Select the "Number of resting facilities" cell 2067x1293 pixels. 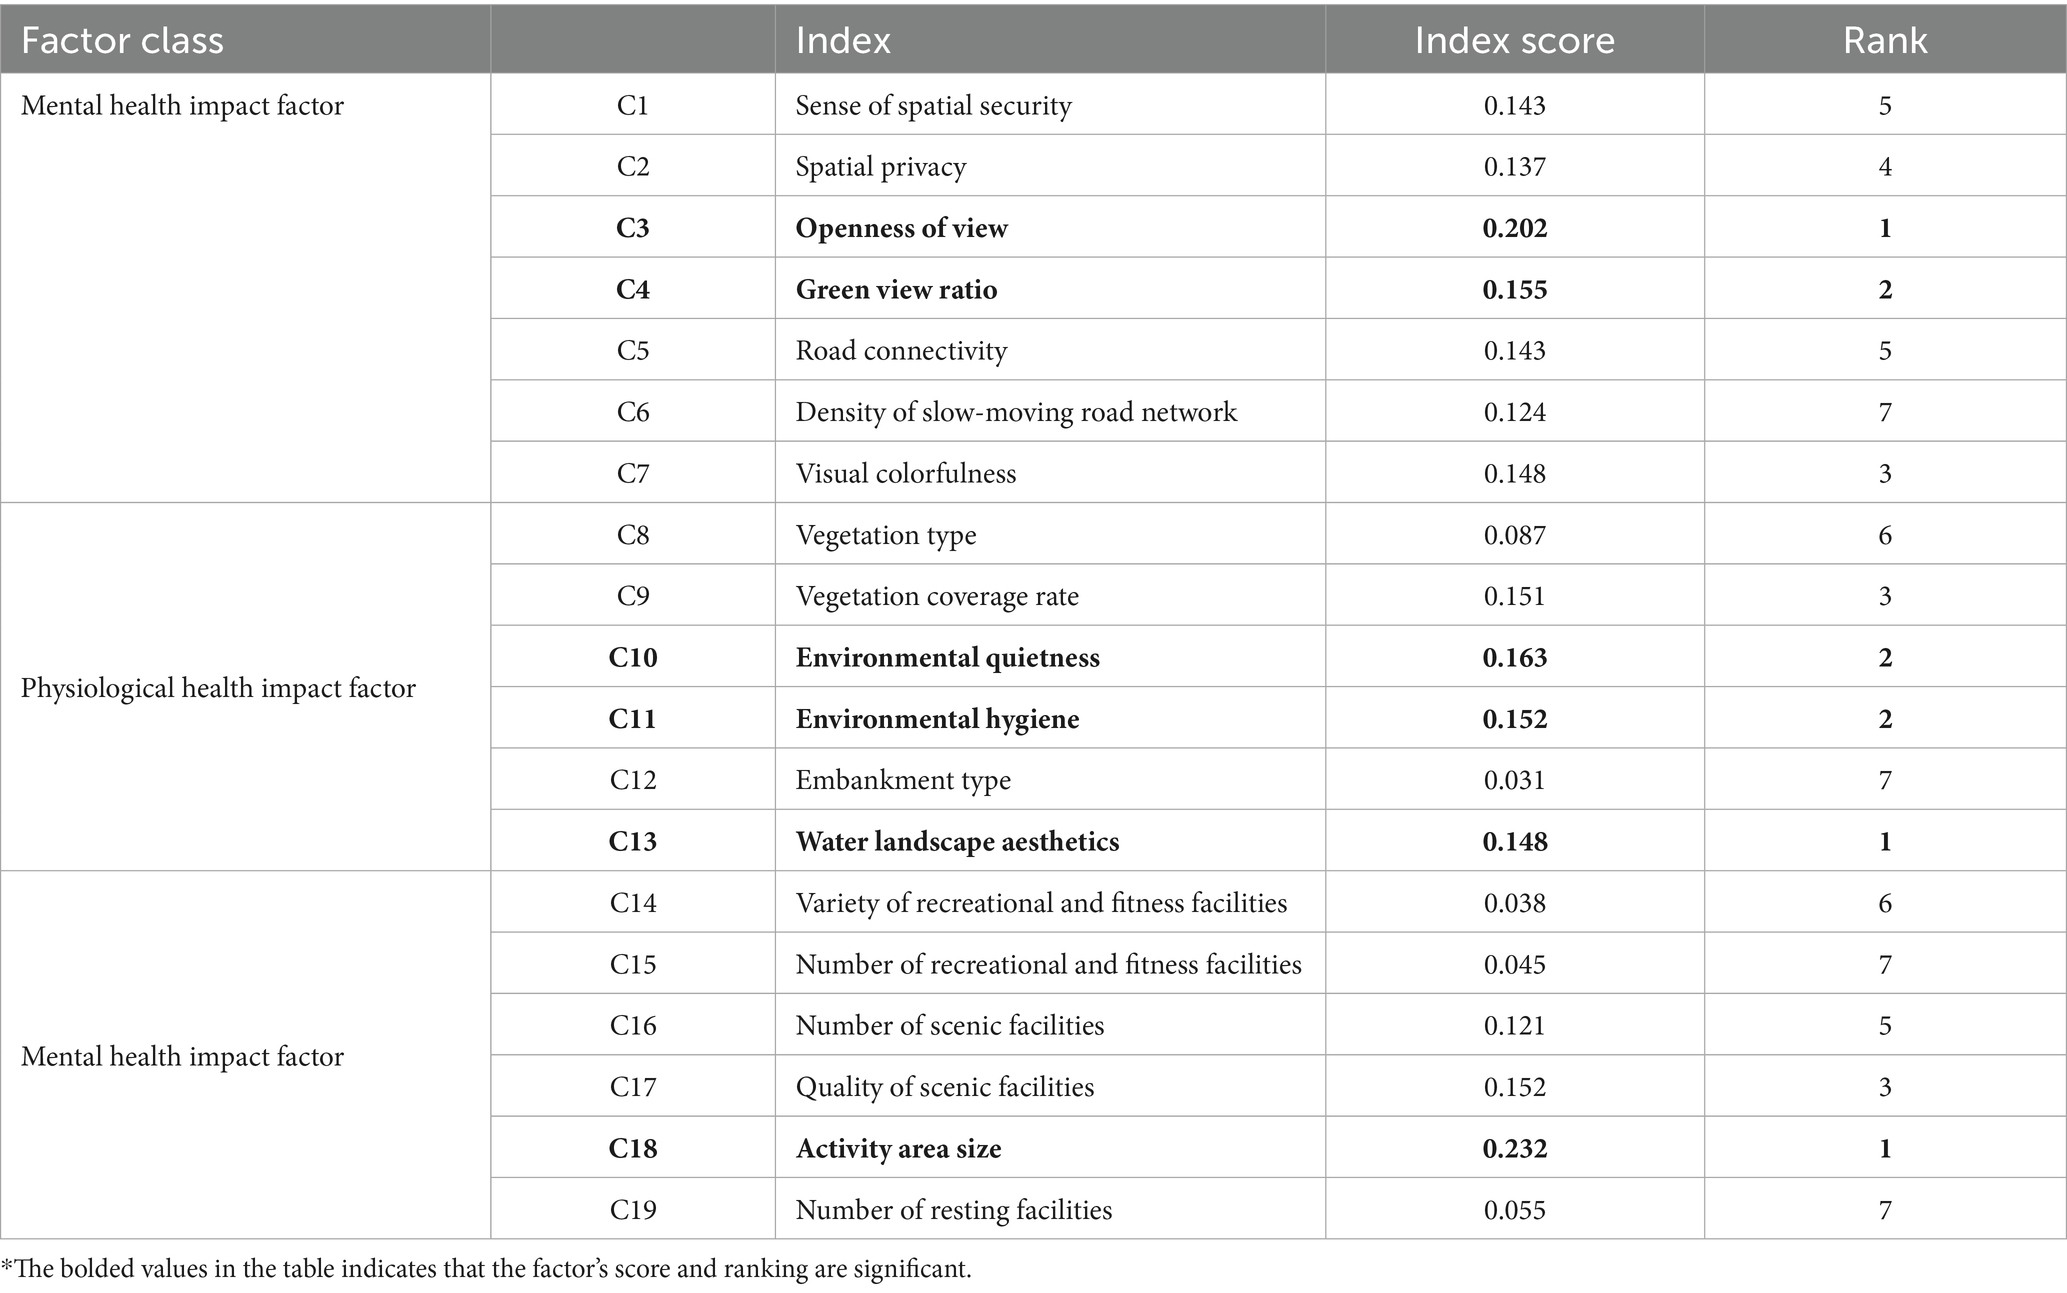[953, 1210]
